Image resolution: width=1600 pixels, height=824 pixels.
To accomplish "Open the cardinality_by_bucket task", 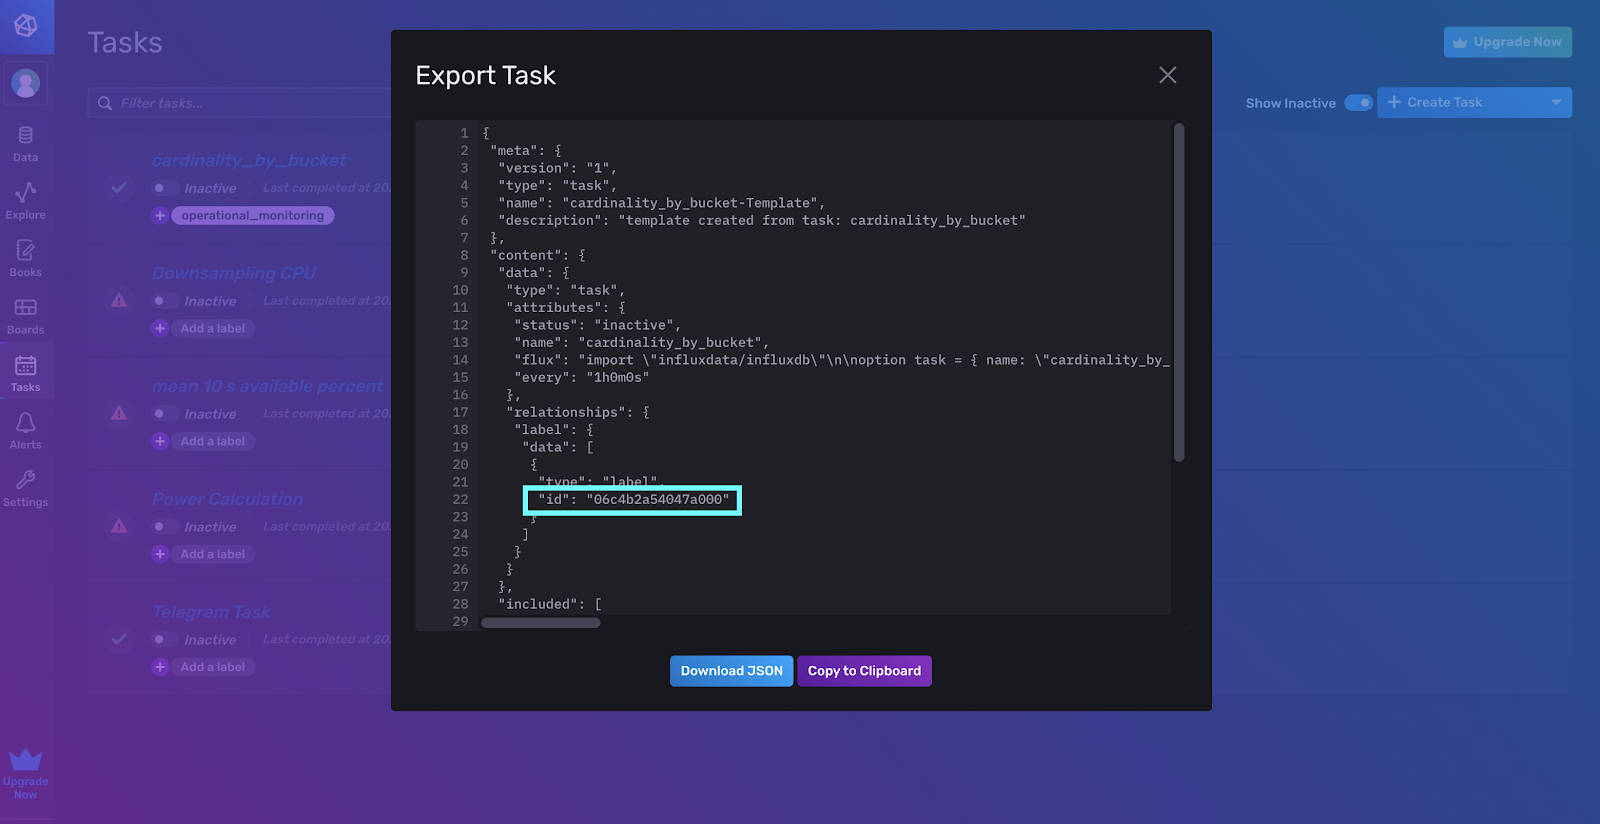I will coord(249,160).
